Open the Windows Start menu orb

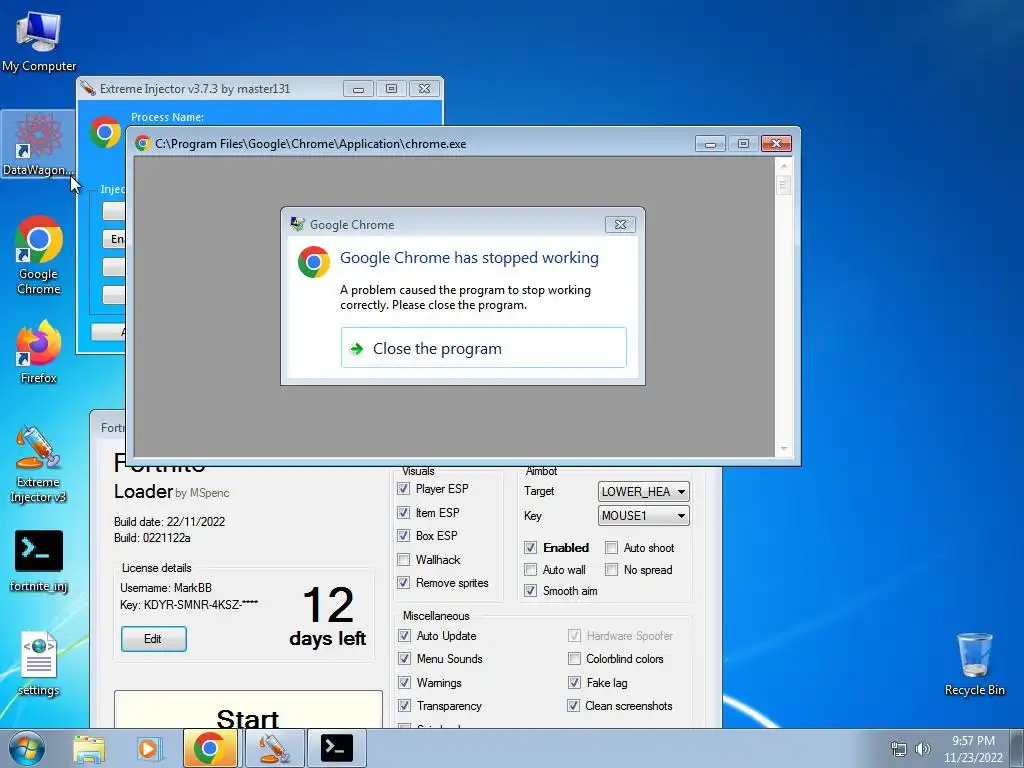(27, 748)
